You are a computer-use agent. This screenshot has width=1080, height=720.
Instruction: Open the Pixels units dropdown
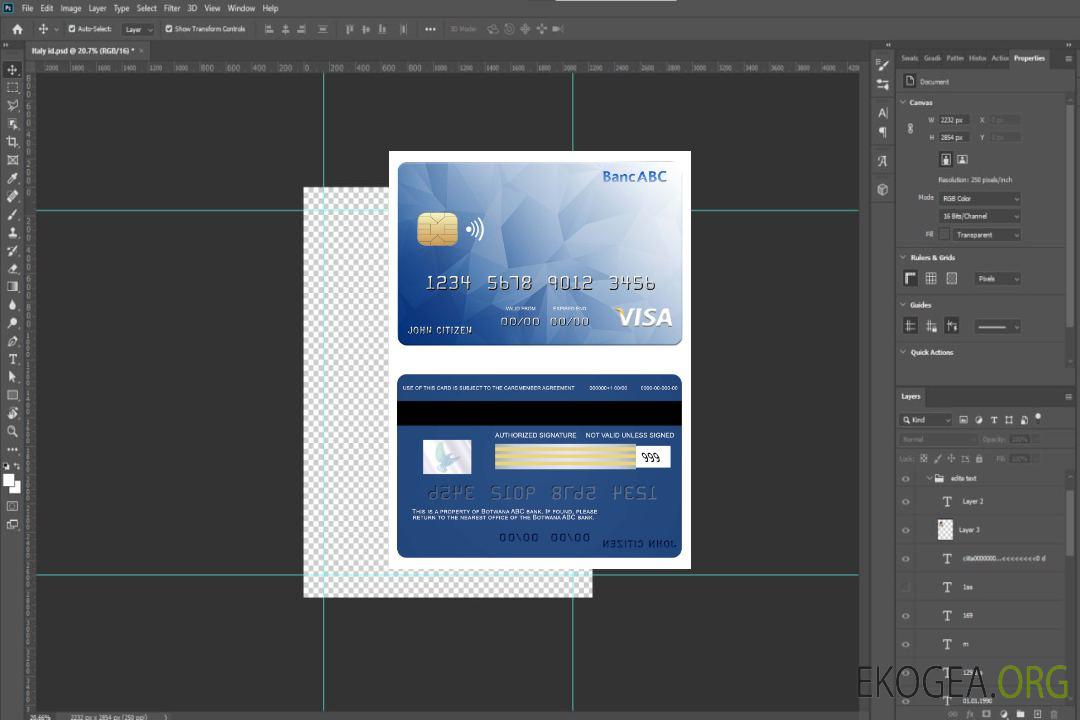[x=997, y=278]
